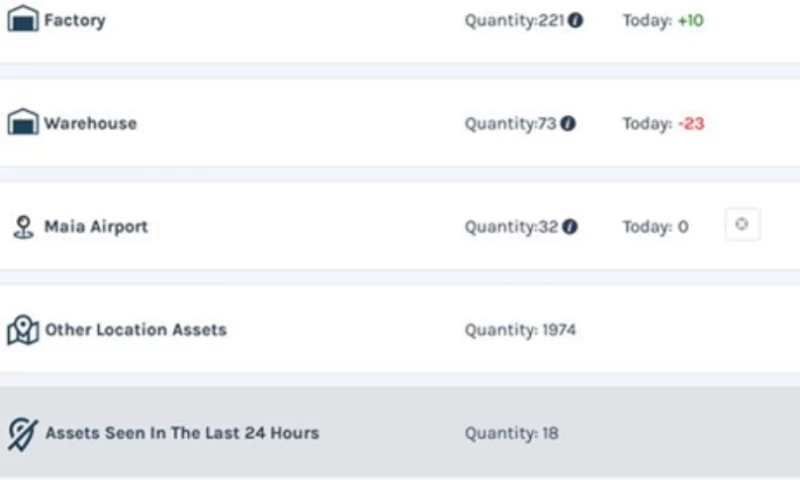Screen dimensions: 800x480
Task: Select the Other Location Assets label
Action: [x=136, y=330]
